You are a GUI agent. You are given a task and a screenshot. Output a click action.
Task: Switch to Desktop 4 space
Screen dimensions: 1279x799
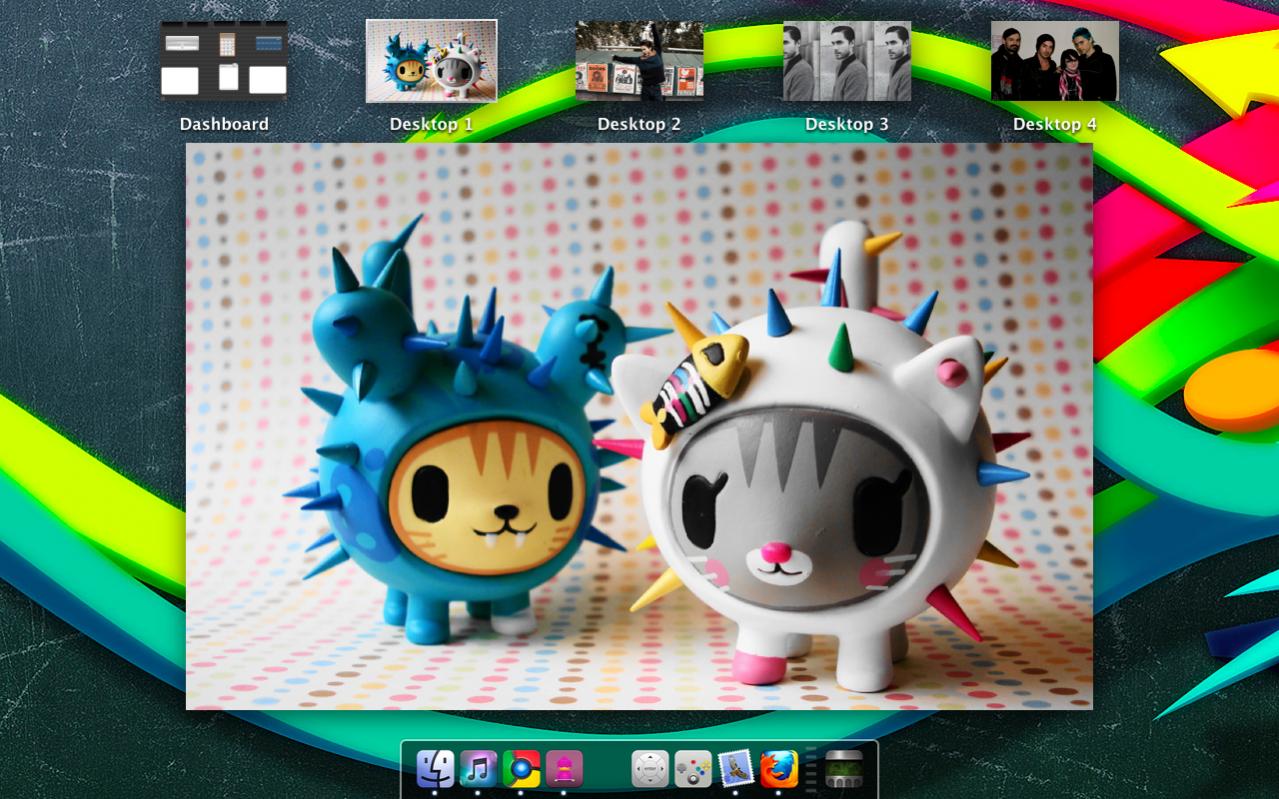[1055, 60]
